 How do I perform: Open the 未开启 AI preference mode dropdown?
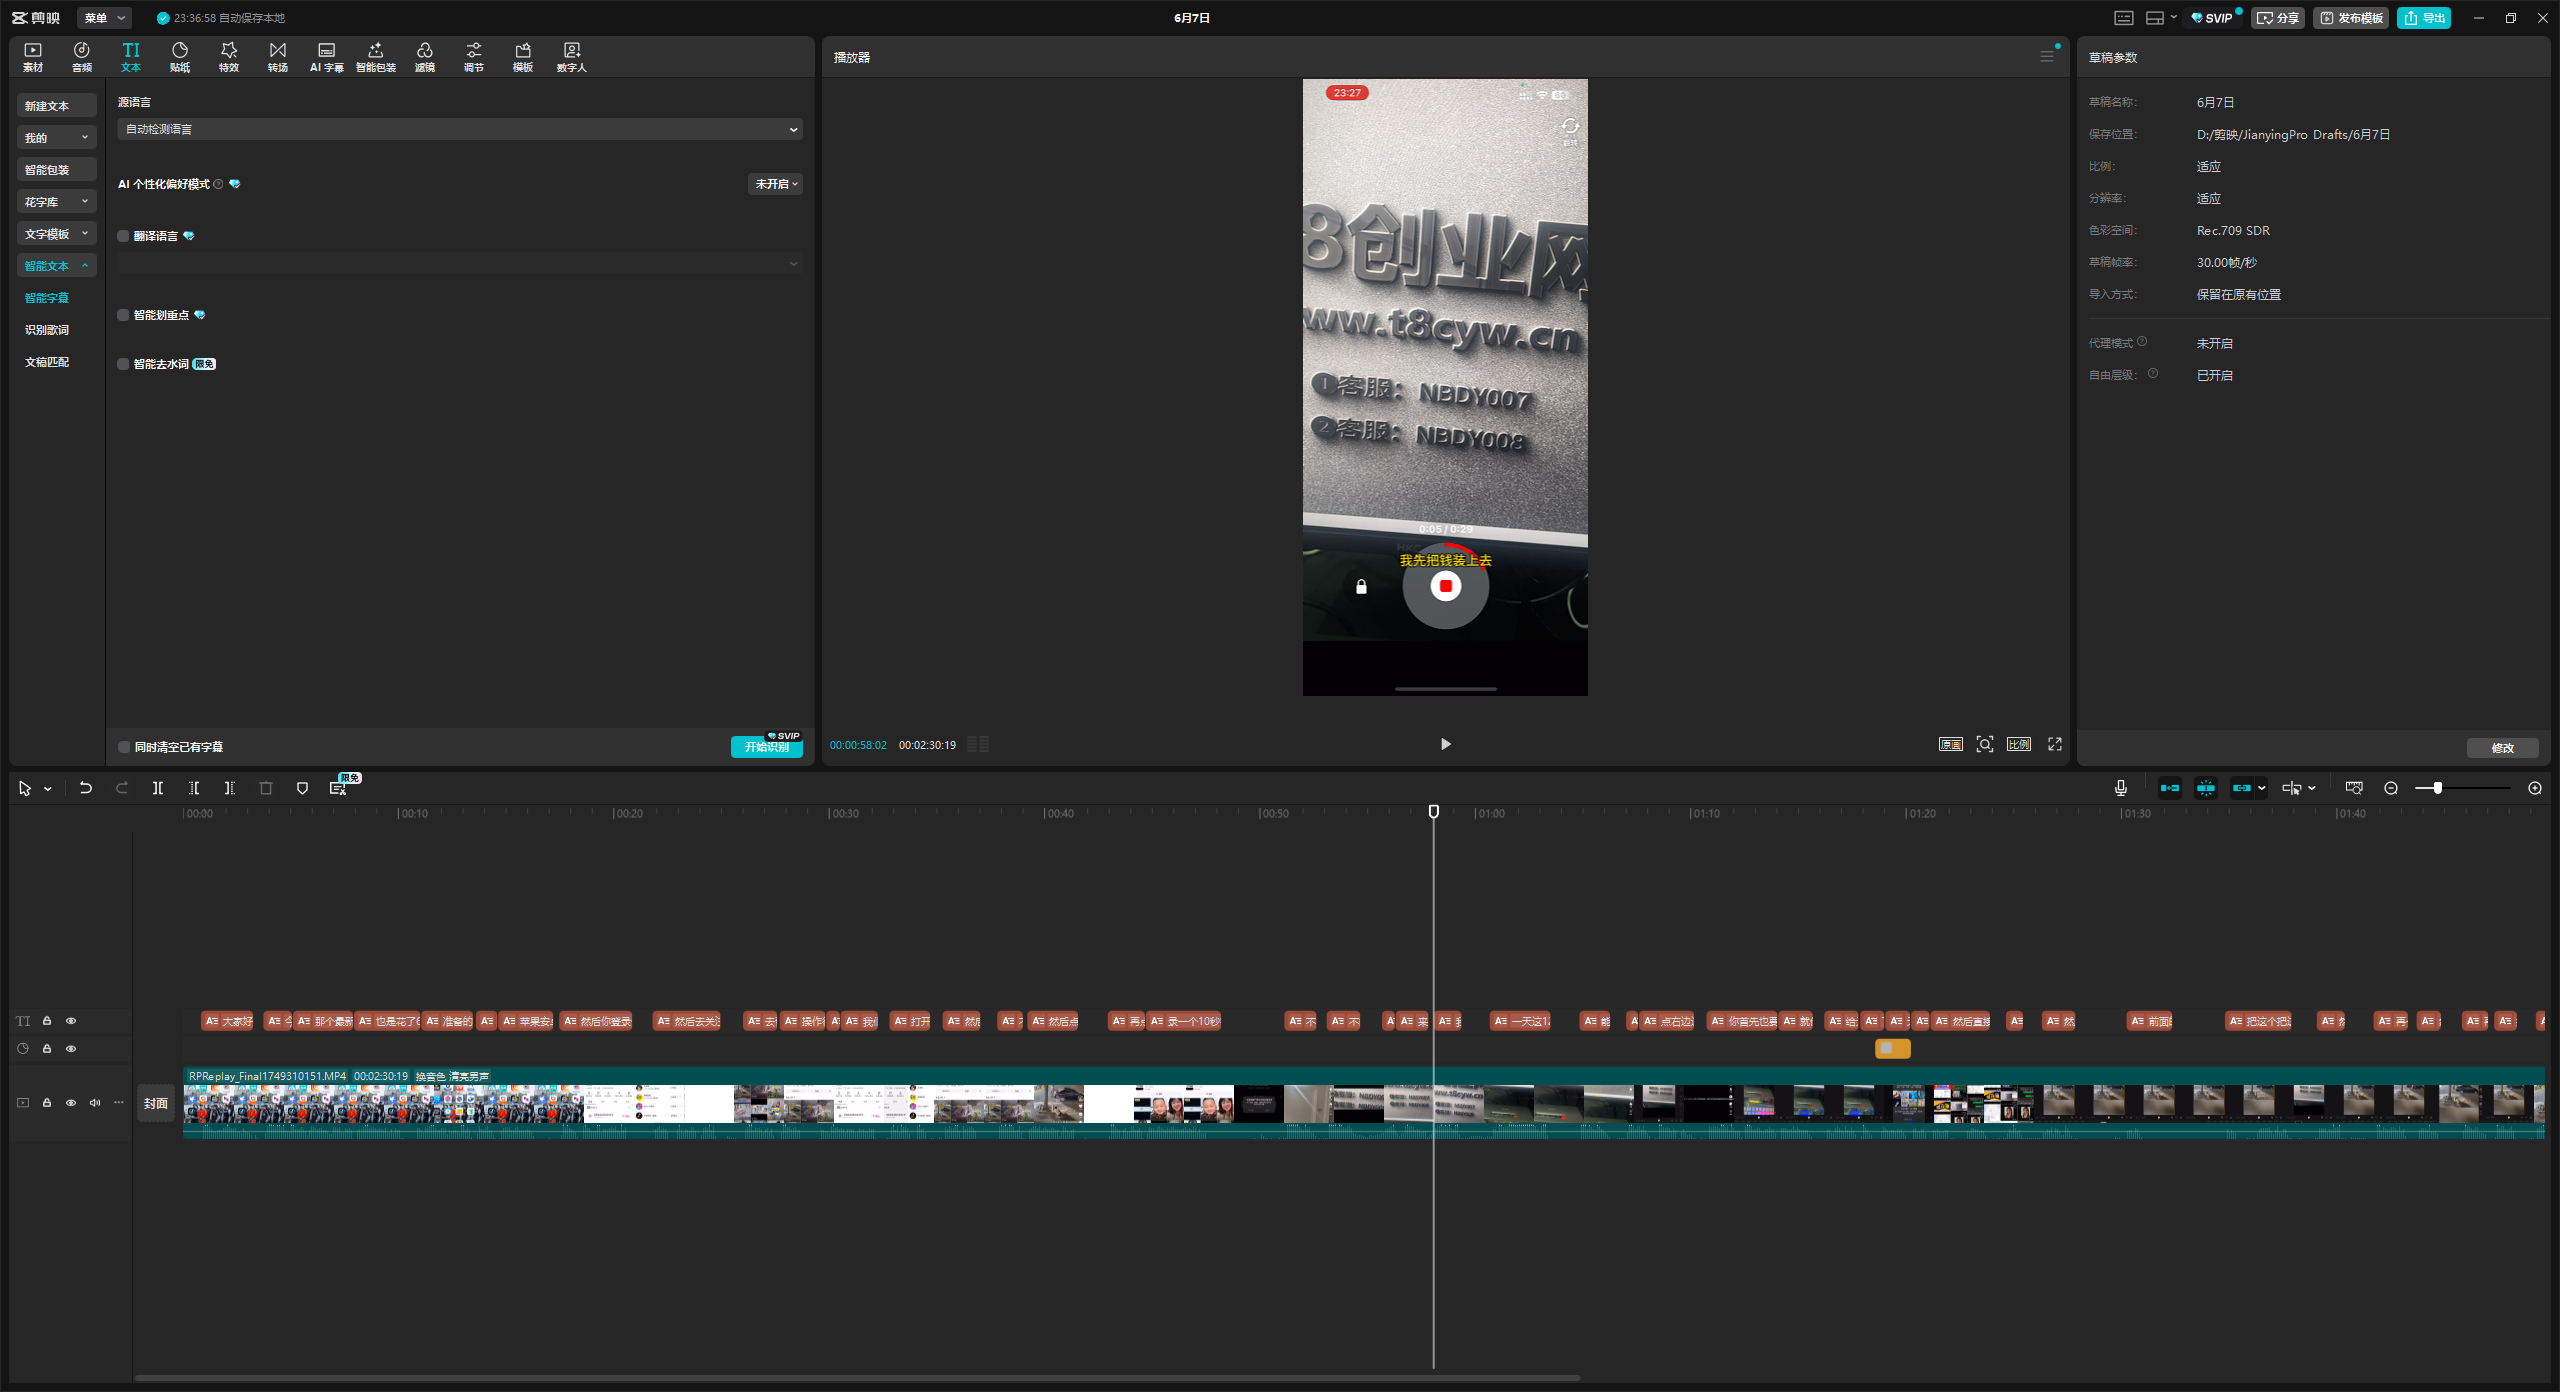[776, 184]
